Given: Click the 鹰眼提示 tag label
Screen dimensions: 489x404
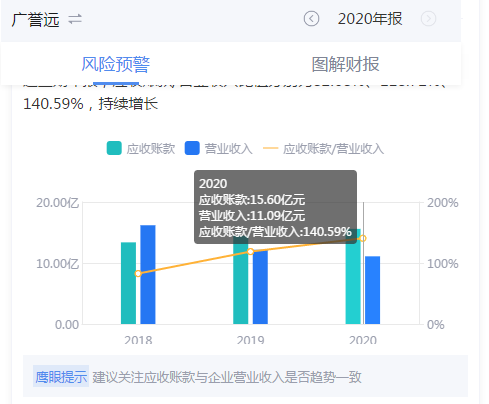Looking at the screenshot, I should click(x=61, y=377).
